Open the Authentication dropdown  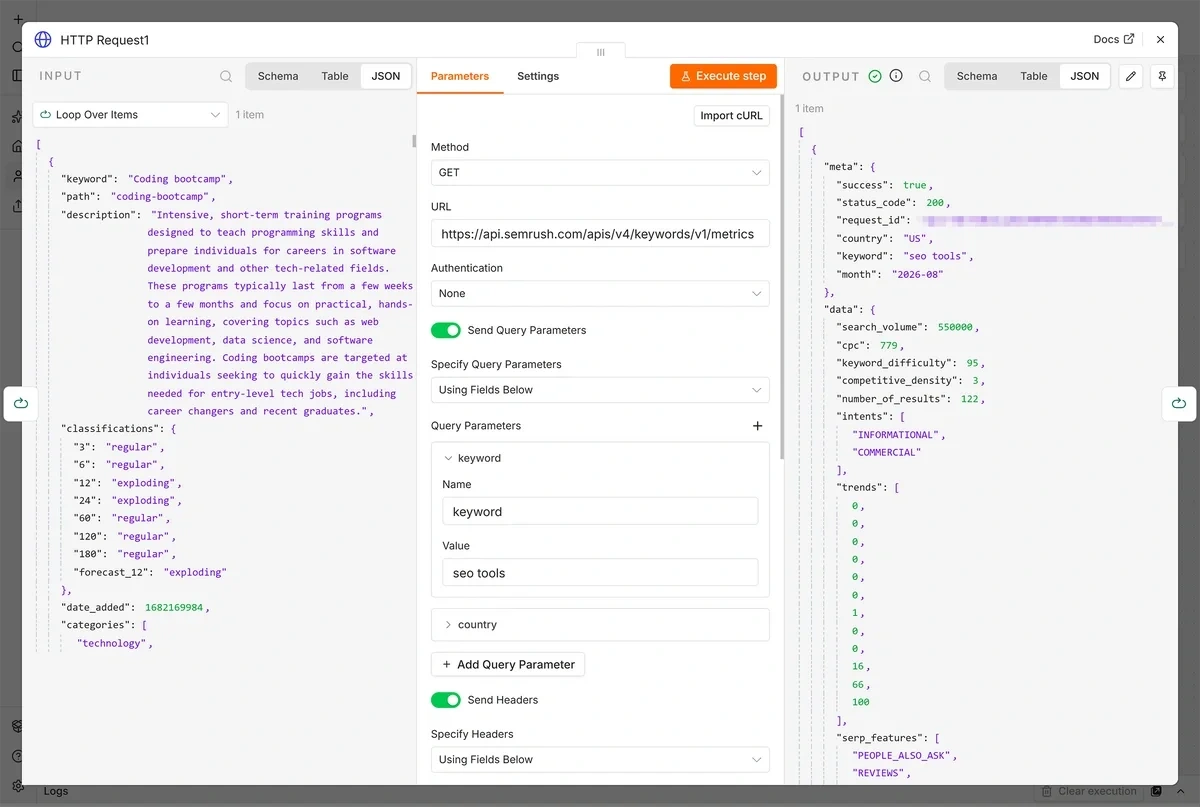coord(600,294)
